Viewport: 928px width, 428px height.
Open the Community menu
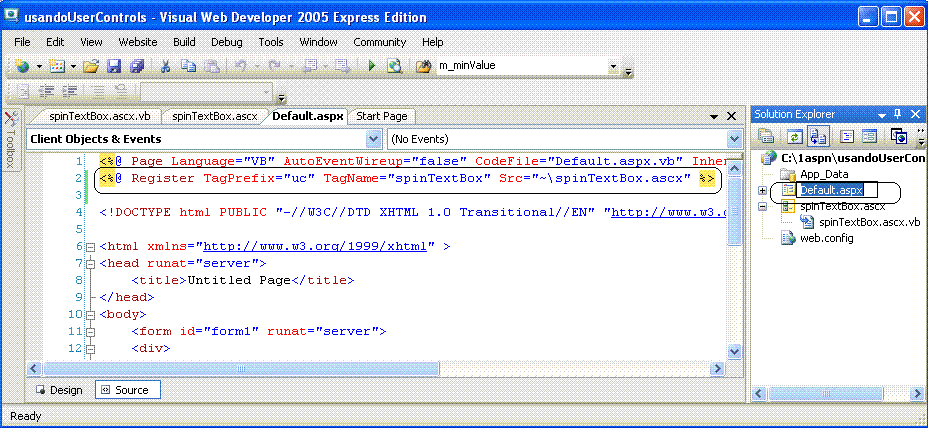click(379, 42)
